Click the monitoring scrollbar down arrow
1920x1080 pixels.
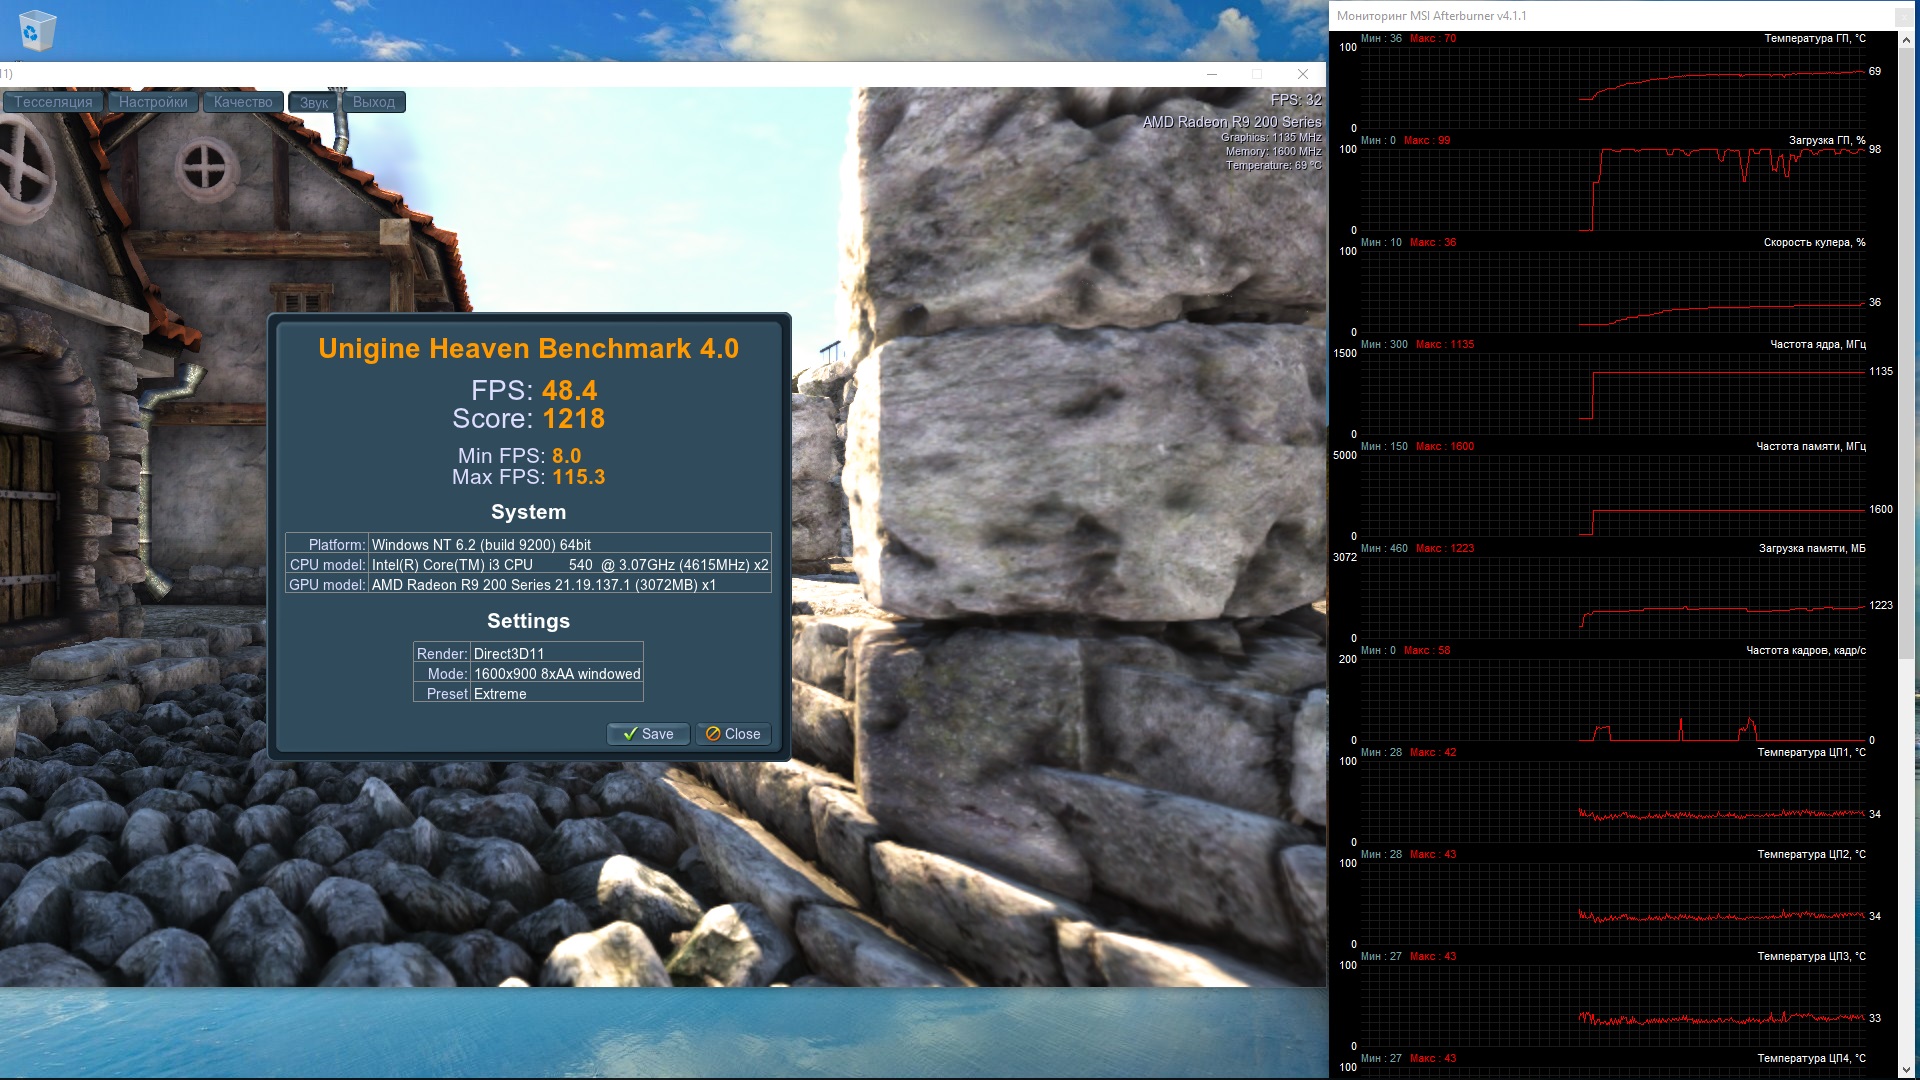pyautogui.click(x=1907, y=1070)
